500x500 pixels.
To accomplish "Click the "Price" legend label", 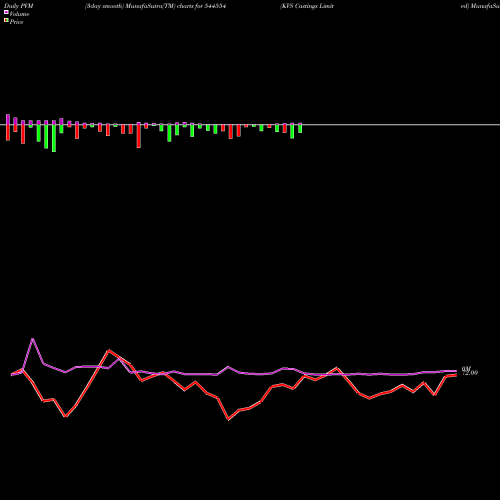I will coord(16,22).
